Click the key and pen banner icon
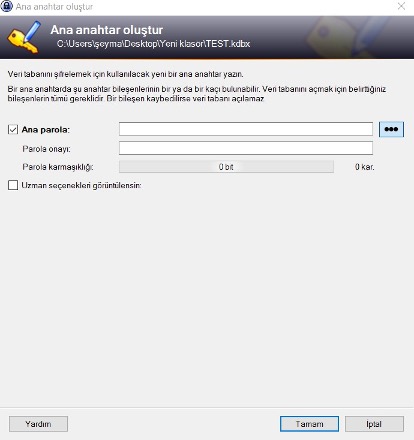Screen dimensions: 414x440 [24, 37]
